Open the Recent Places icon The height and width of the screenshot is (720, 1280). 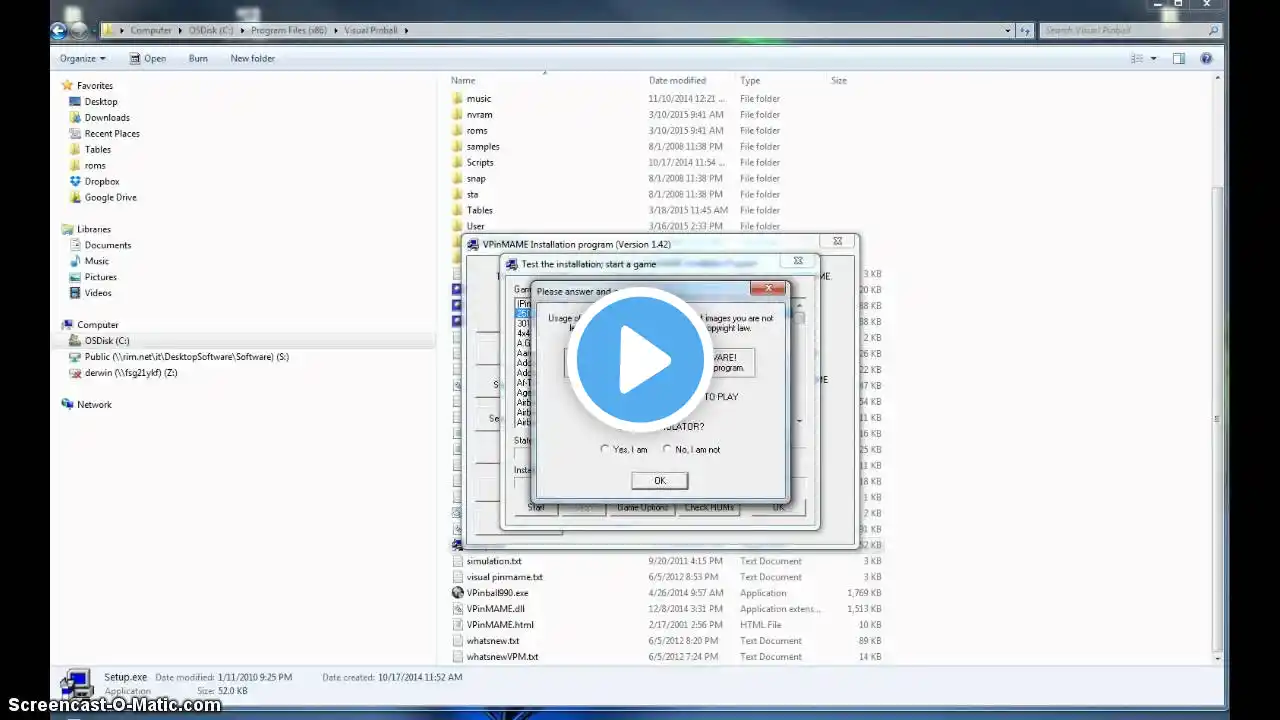[x=75, y=134]
